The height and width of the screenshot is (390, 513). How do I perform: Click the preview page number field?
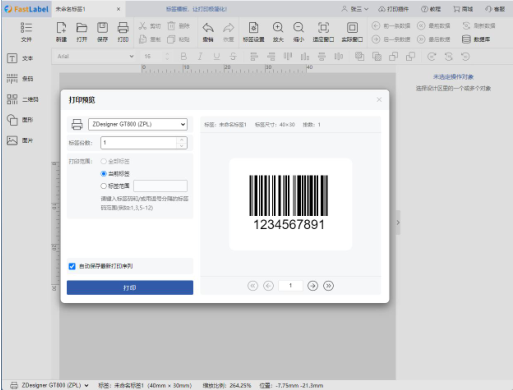coord(290,286)
